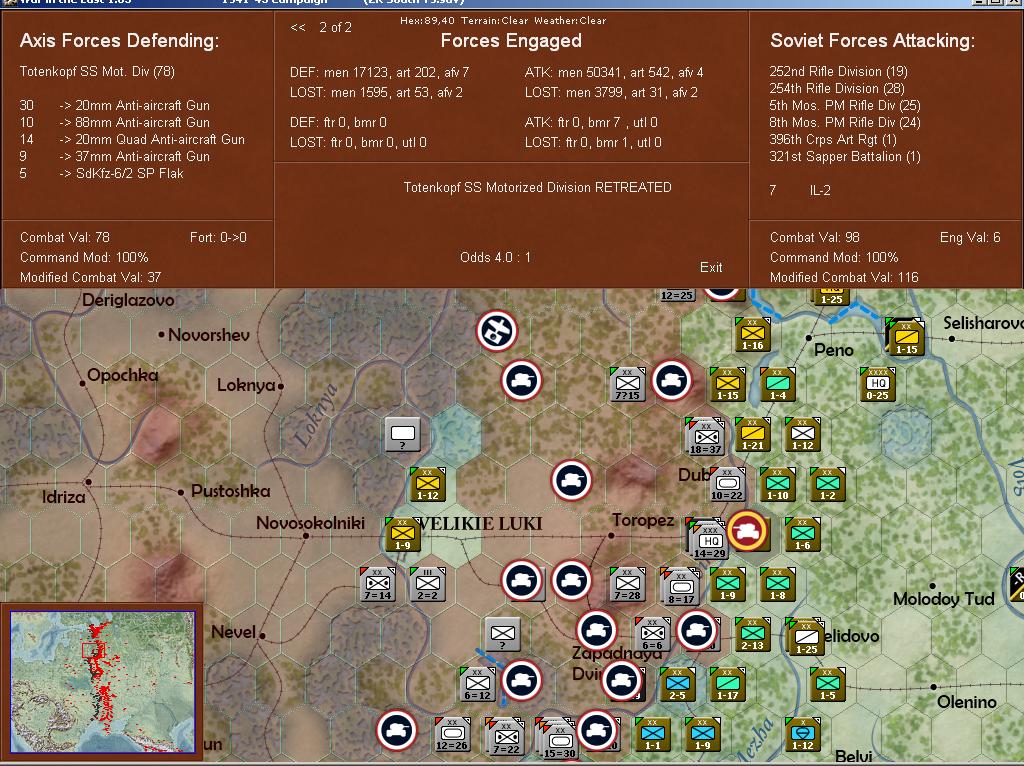Click the Nevel town on map
The height and width of the screenshot is (766, 1024).
[x=262, y=635]
